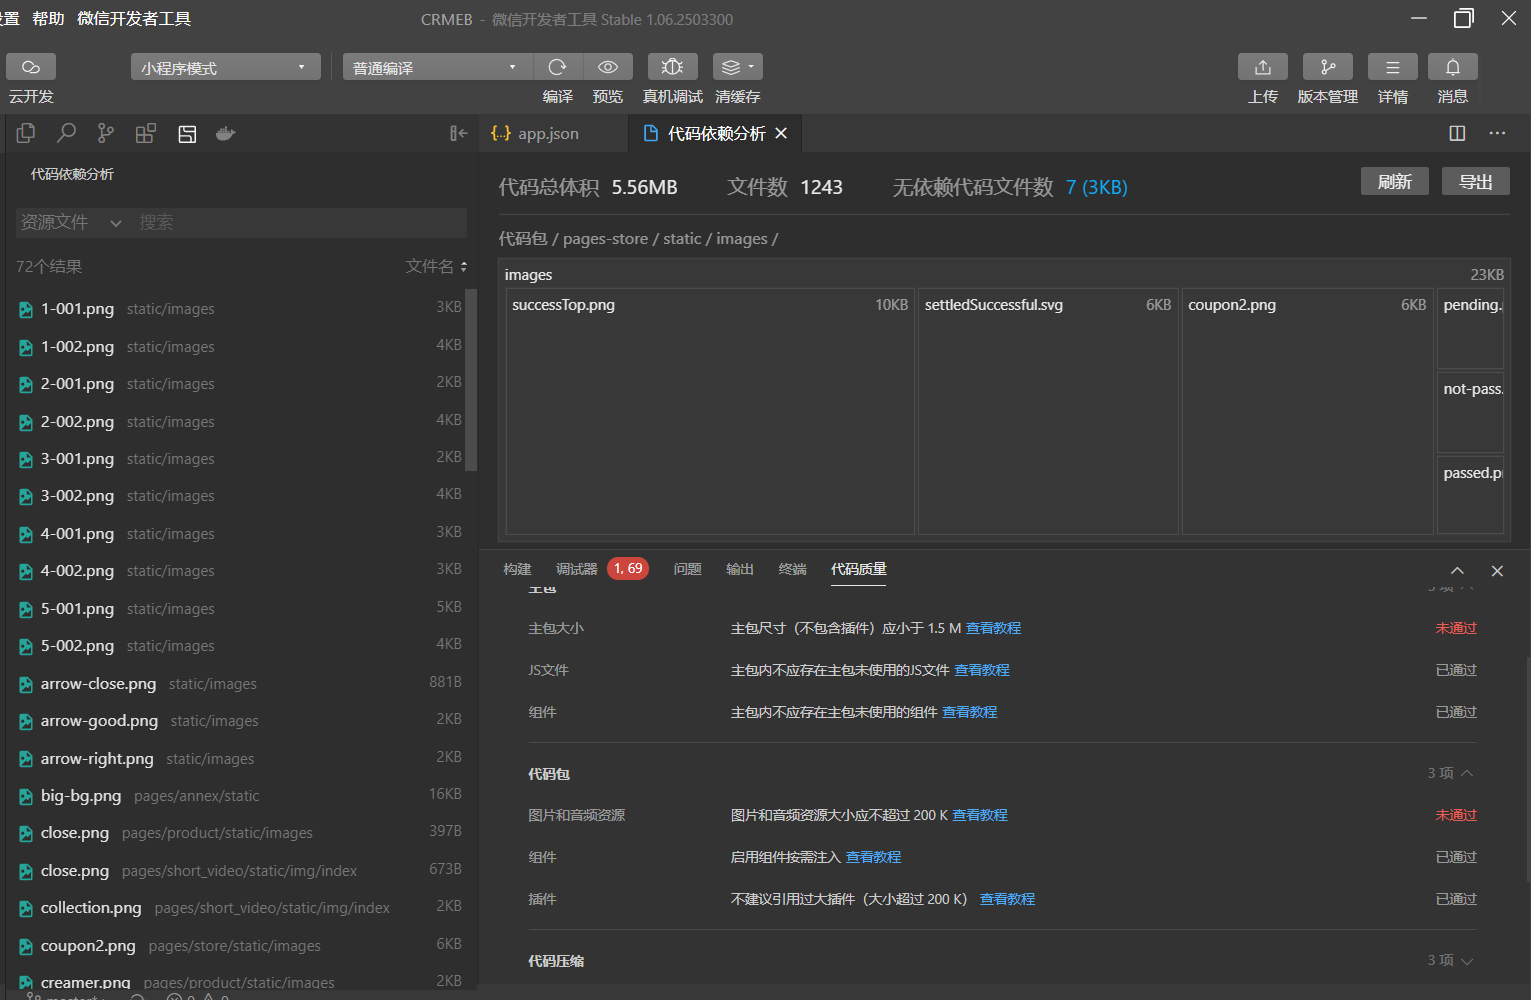
Task: Open the 输出 panel tab
Action: 740,569
